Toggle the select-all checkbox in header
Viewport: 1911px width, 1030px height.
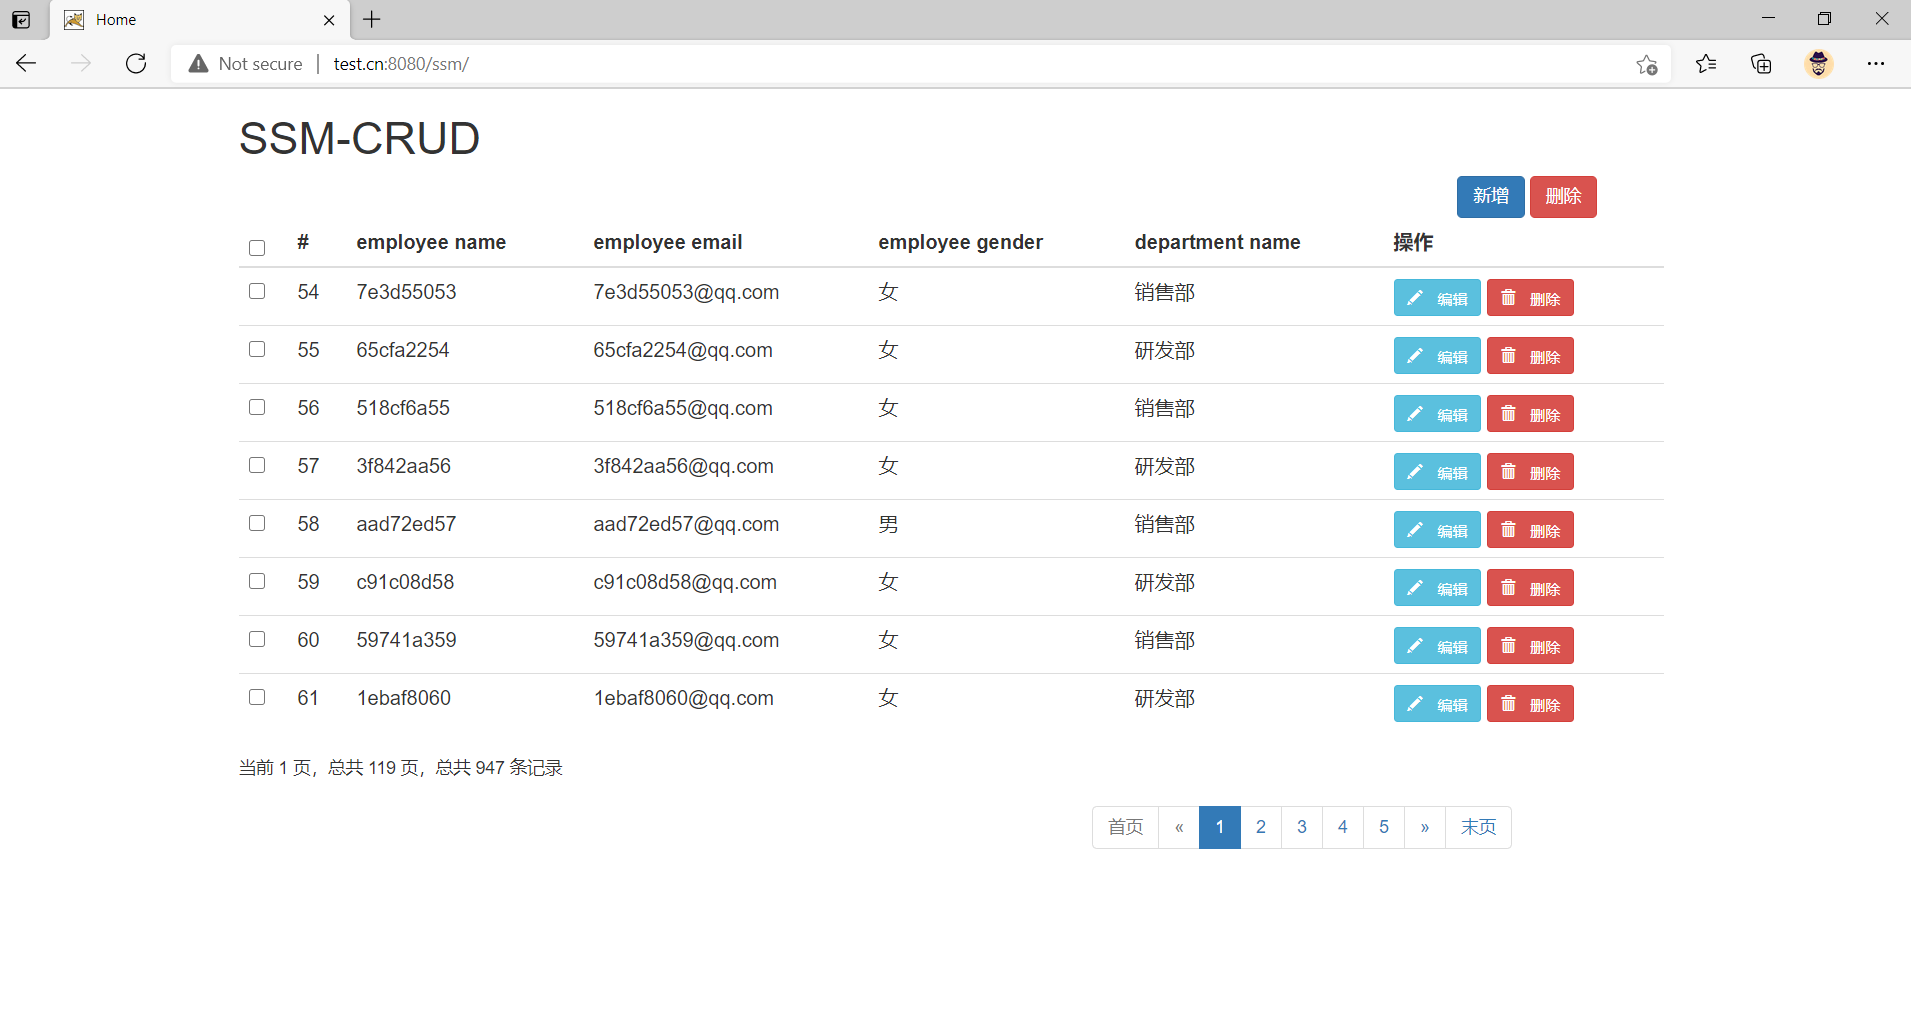[257, 248]
